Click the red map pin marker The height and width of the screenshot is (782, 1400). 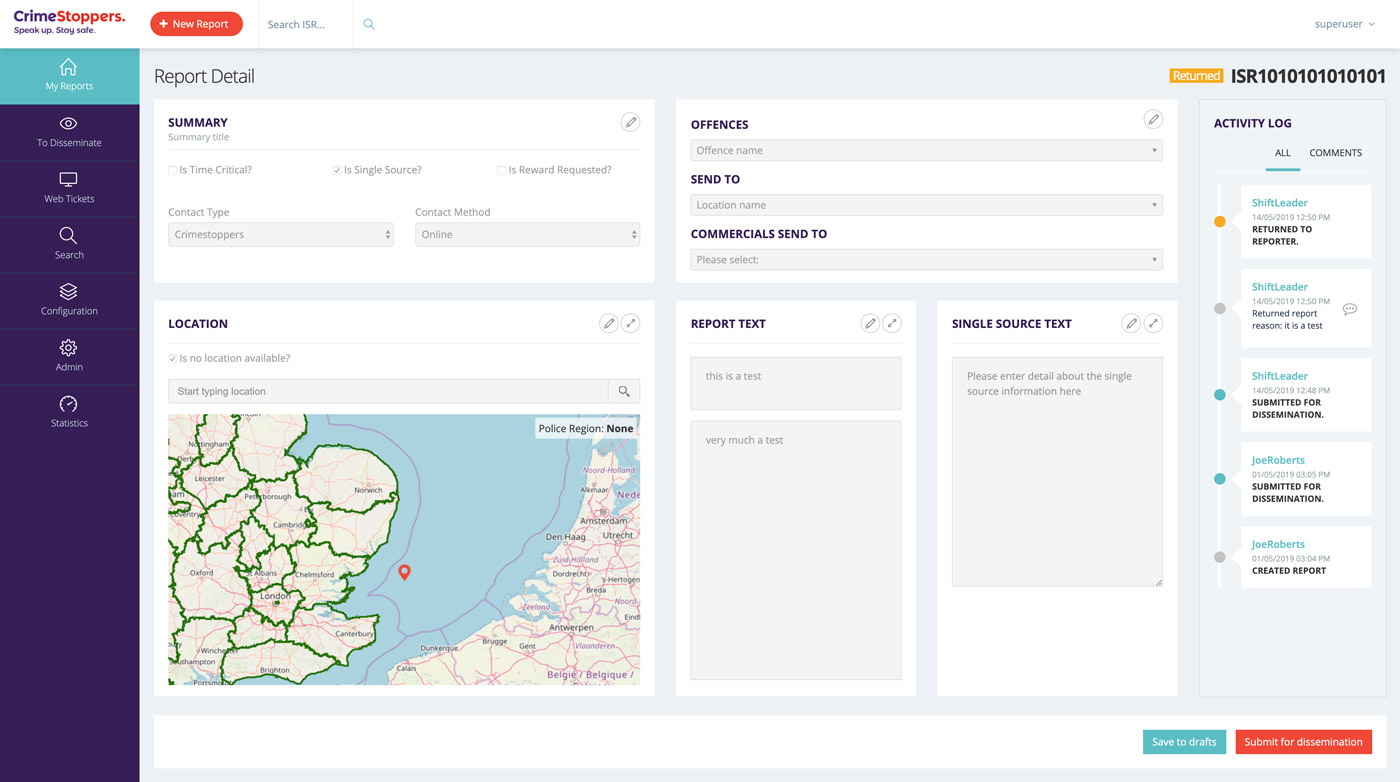pyautogui.click(x=404, y=572)
